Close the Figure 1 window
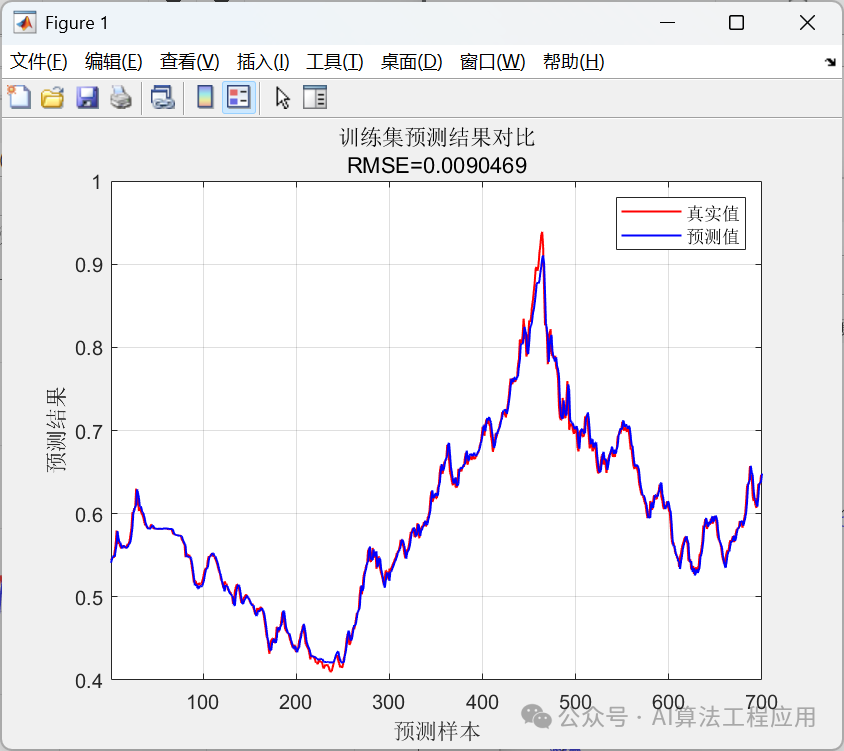The width and height of the screenshot is (844, 751). pos(807,23)
